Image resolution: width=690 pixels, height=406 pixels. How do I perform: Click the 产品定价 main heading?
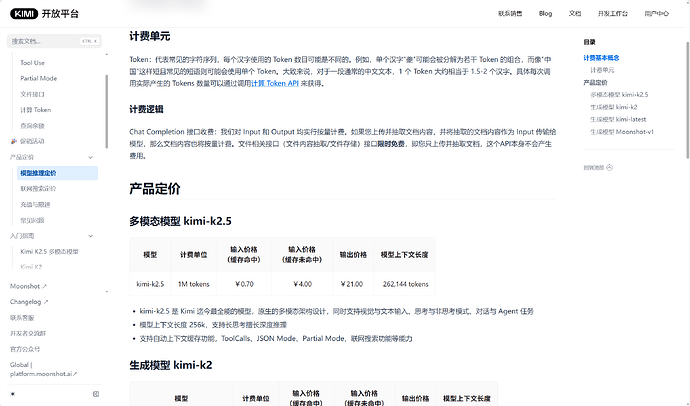pyautogui.click(x=155, y=189)
